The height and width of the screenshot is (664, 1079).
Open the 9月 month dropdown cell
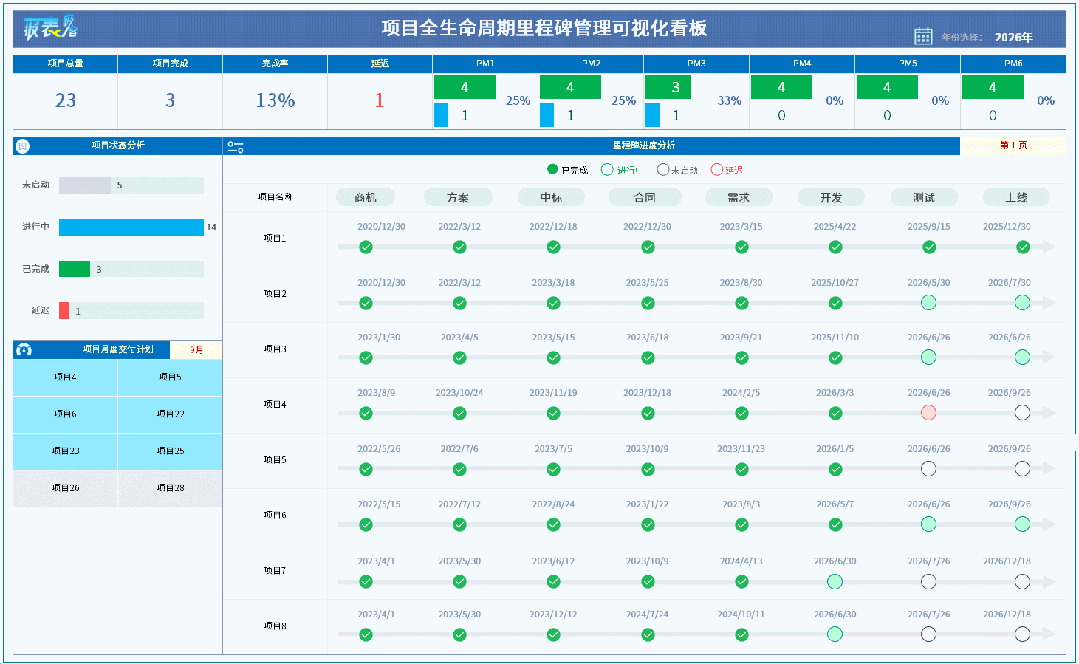pos(196,350)
